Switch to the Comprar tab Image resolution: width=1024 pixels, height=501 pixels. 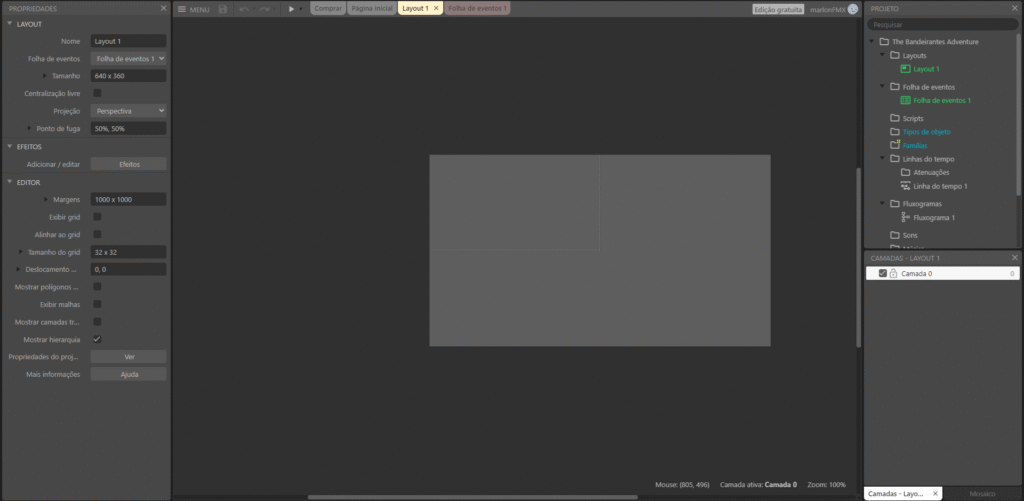pyautogui.click(x=328, y=8)
